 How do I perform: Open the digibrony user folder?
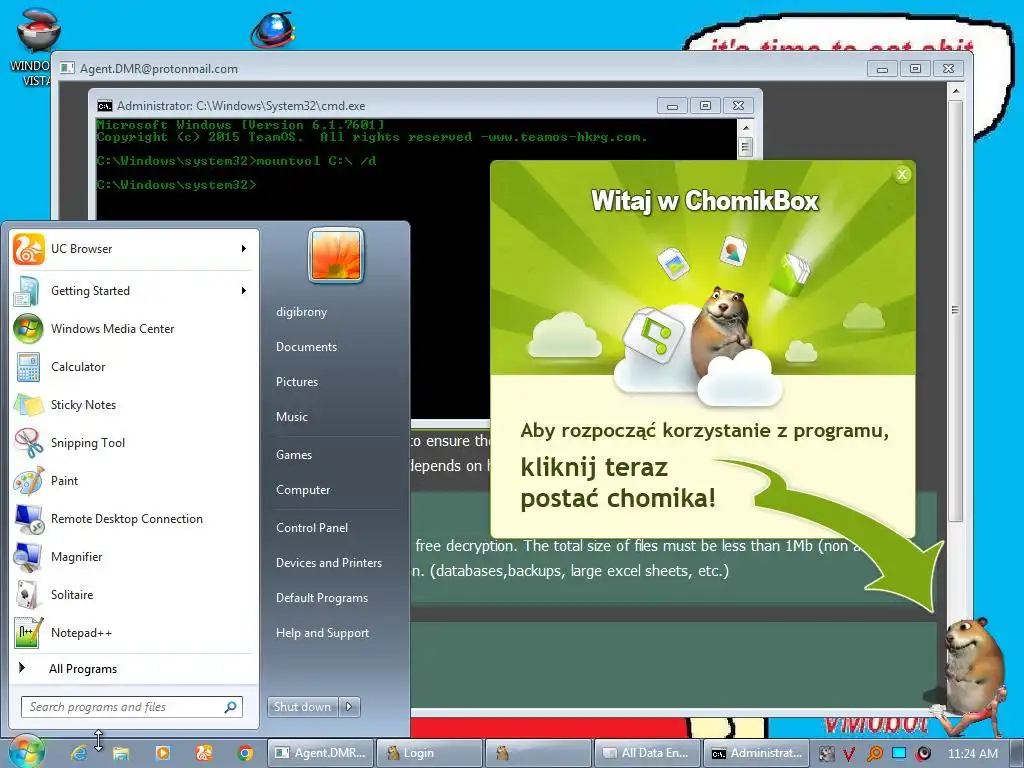pos(302,312)
